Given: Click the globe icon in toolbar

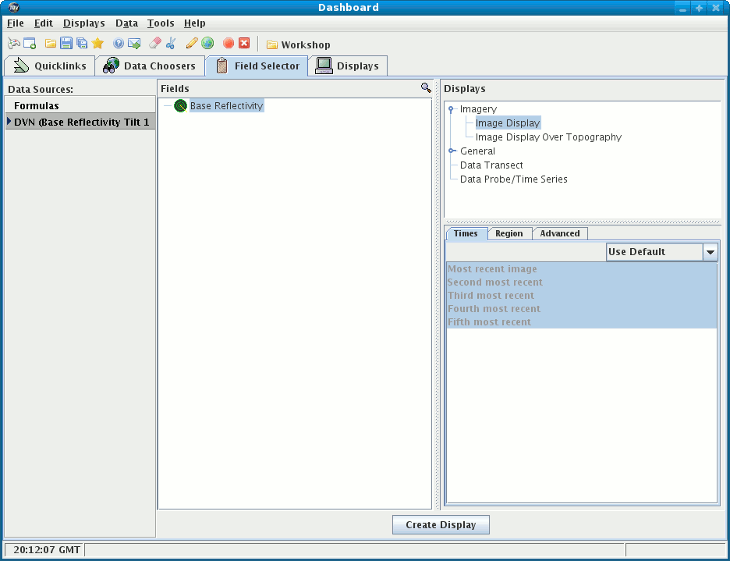Looking at the screenshot, I should pyautogui.click(x=207, y=44).
